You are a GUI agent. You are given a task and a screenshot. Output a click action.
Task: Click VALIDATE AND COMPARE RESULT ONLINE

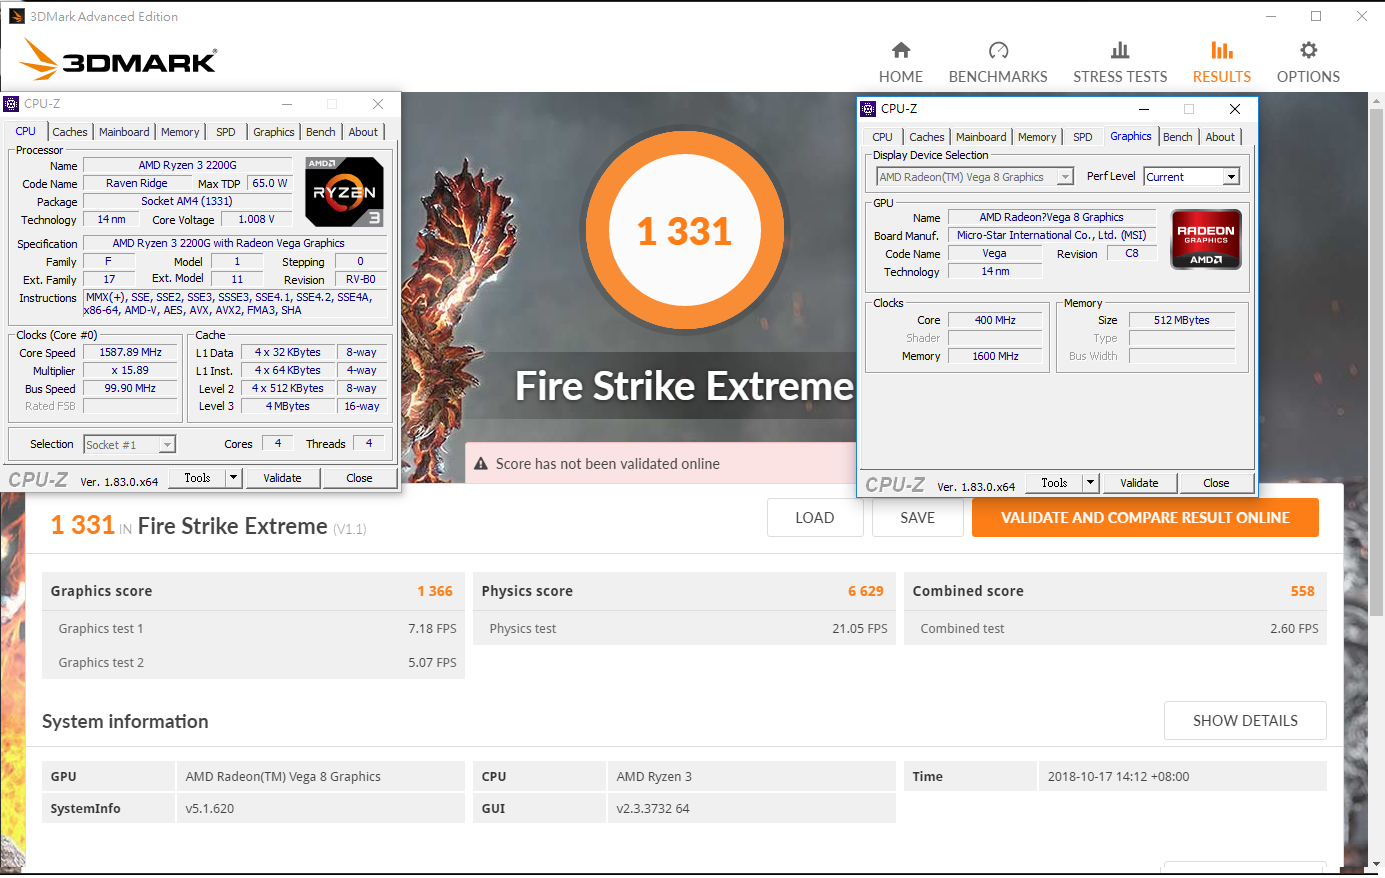click(1145, 518)
